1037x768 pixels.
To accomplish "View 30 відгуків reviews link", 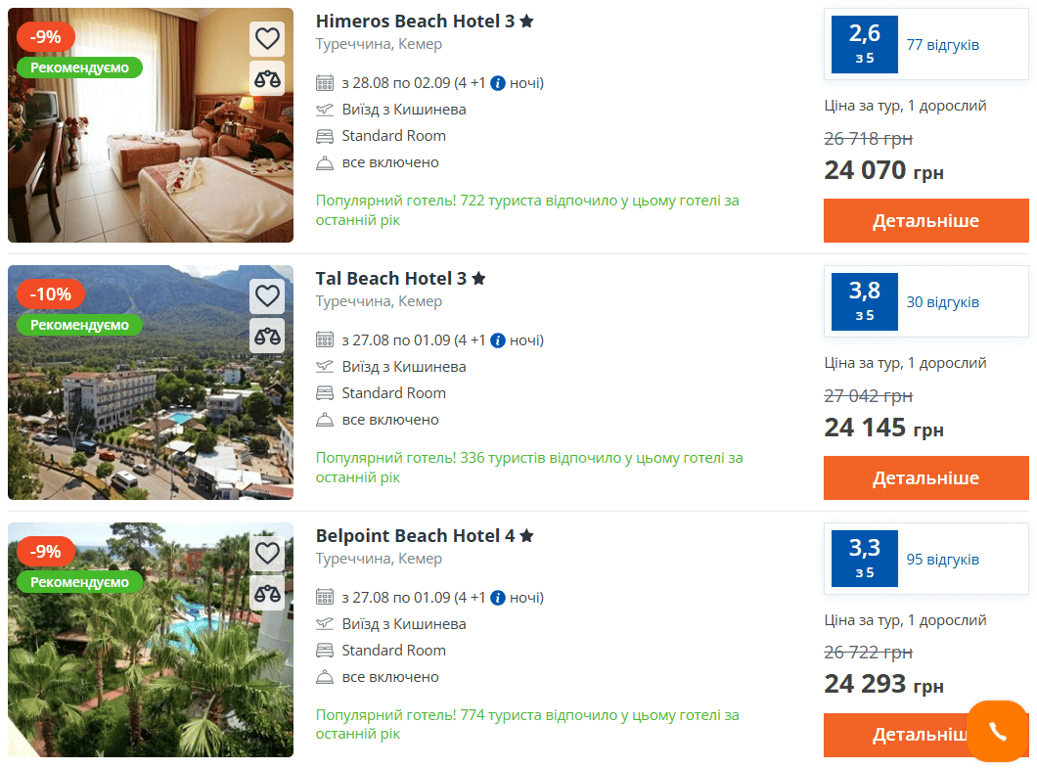I will click(942, 302).
